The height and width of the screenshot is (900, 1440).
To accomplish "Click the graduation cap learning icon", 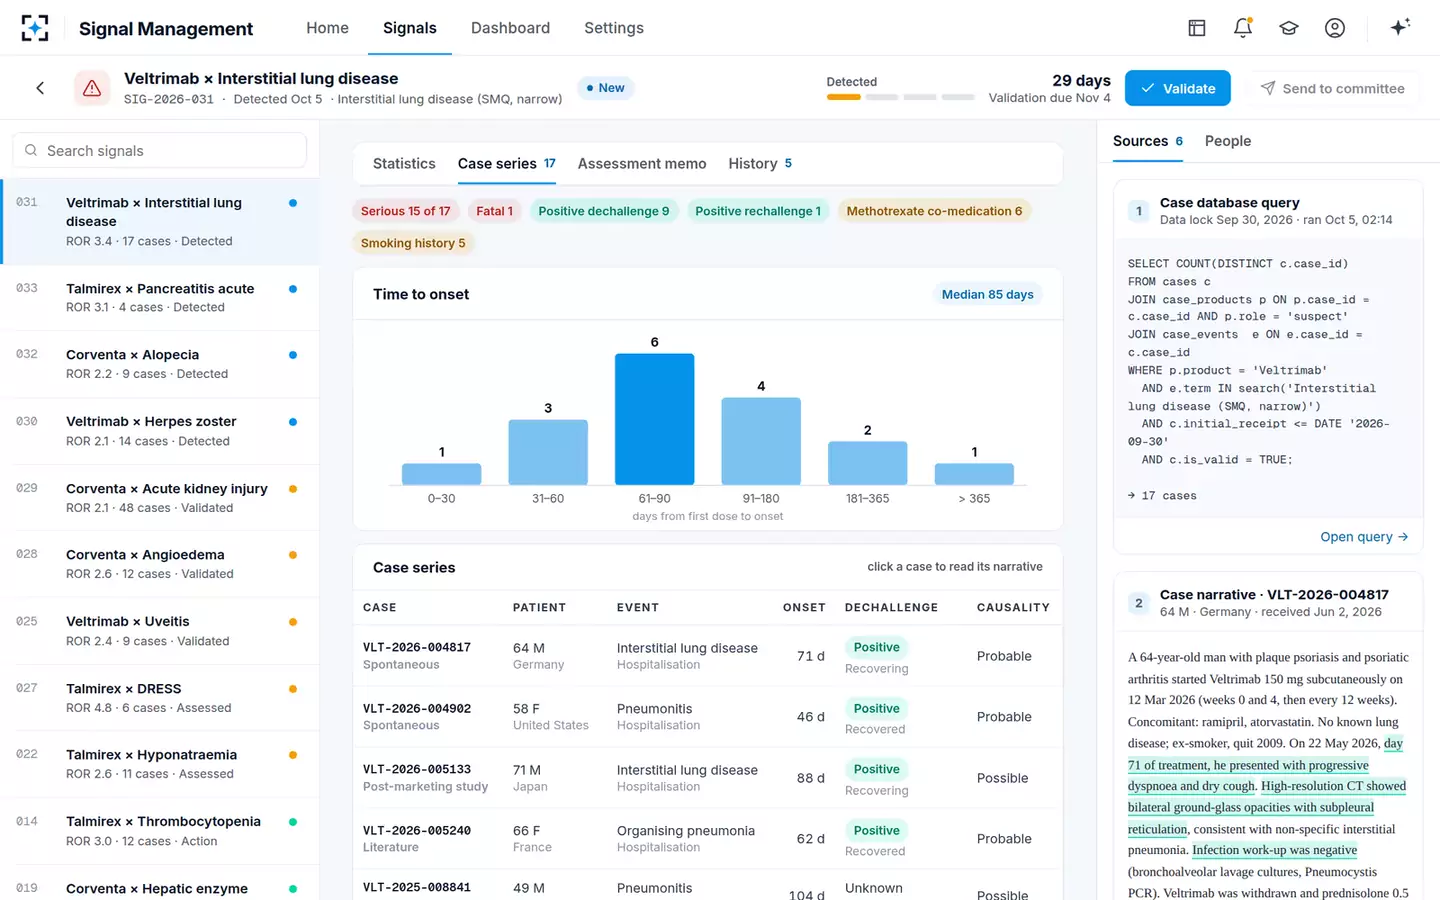I will tap(1289, 28).
